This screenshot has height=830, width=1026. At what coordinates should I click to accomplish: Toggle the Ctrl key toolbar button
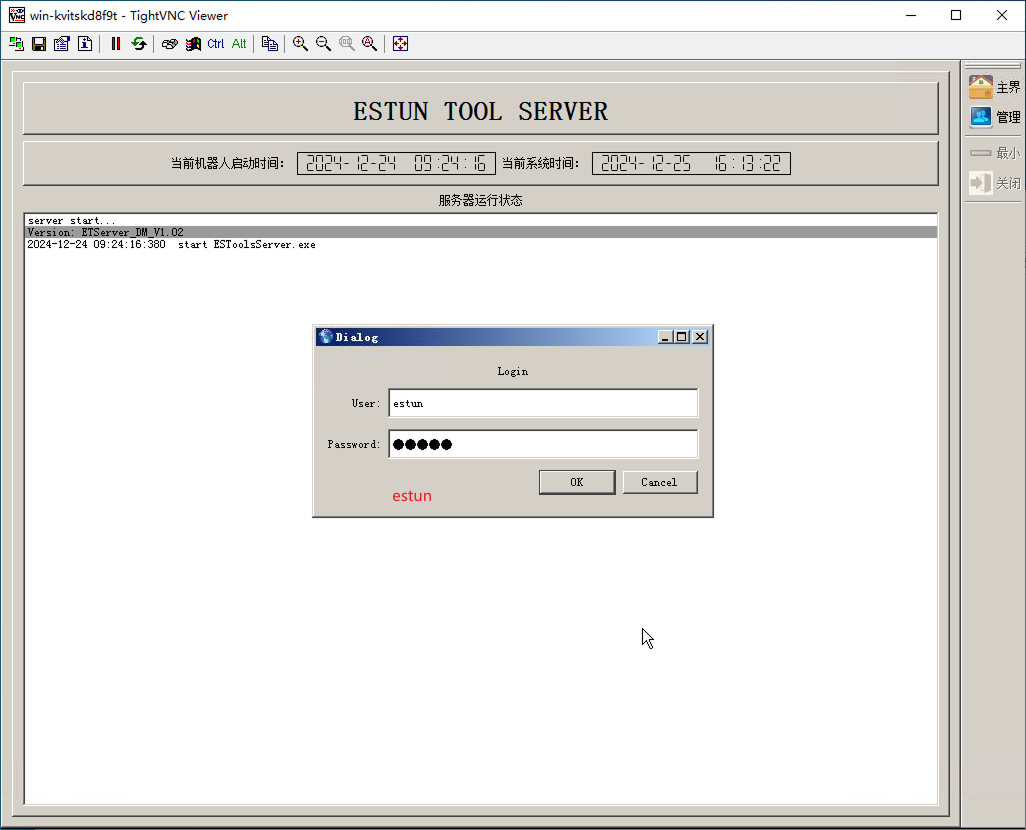click(216, 44)
